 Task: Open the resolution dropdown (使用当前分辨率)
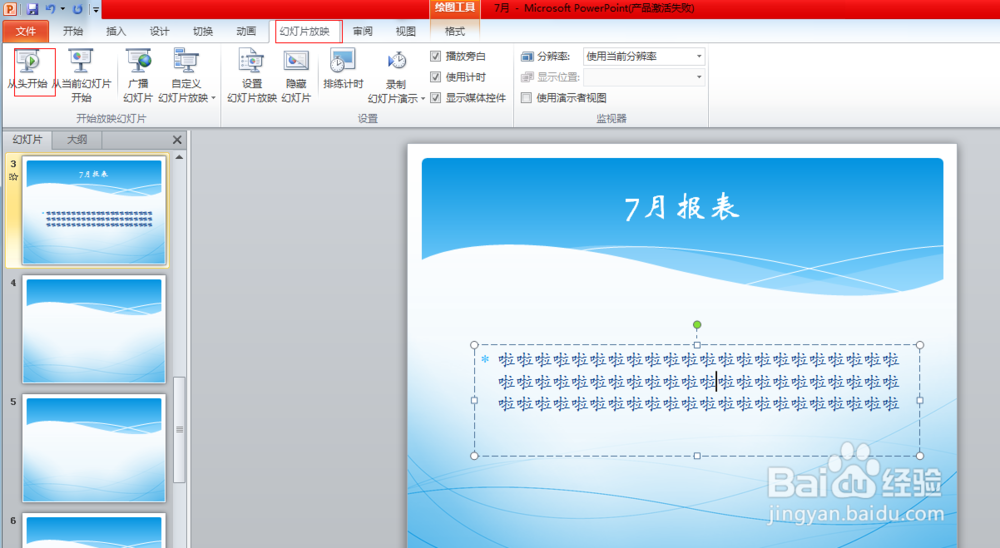click(x=644, y=56)
